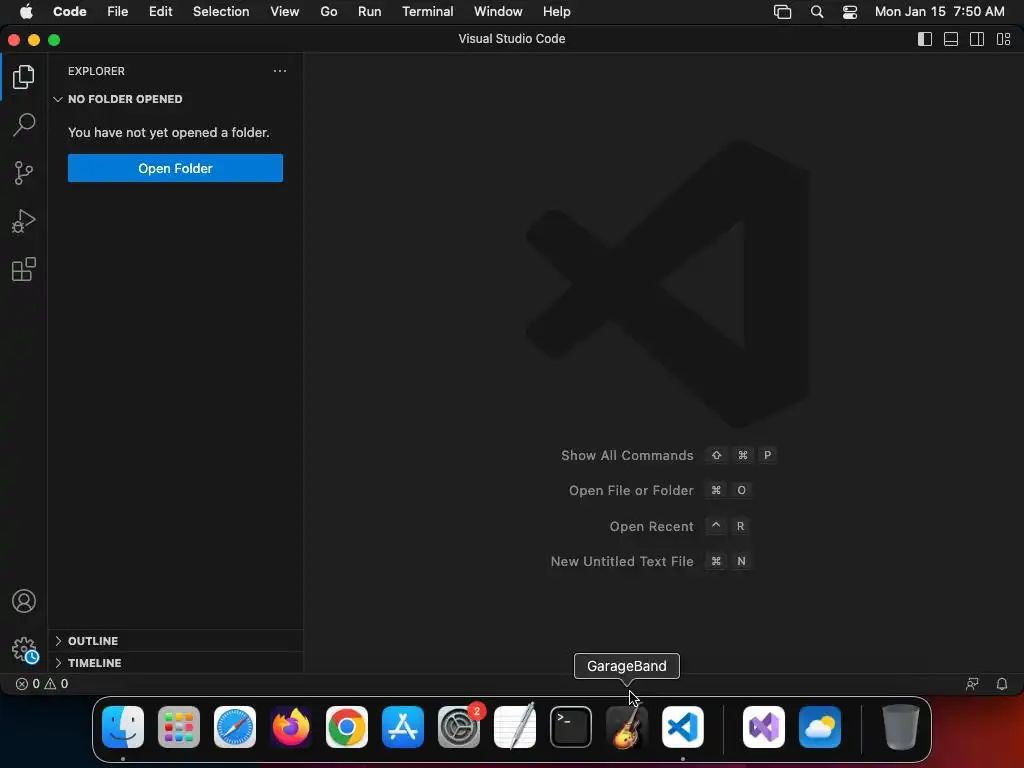This screenshot has height=768, width=1024.
Task: Open the Terminal menu
Action: tap(427, 12)
